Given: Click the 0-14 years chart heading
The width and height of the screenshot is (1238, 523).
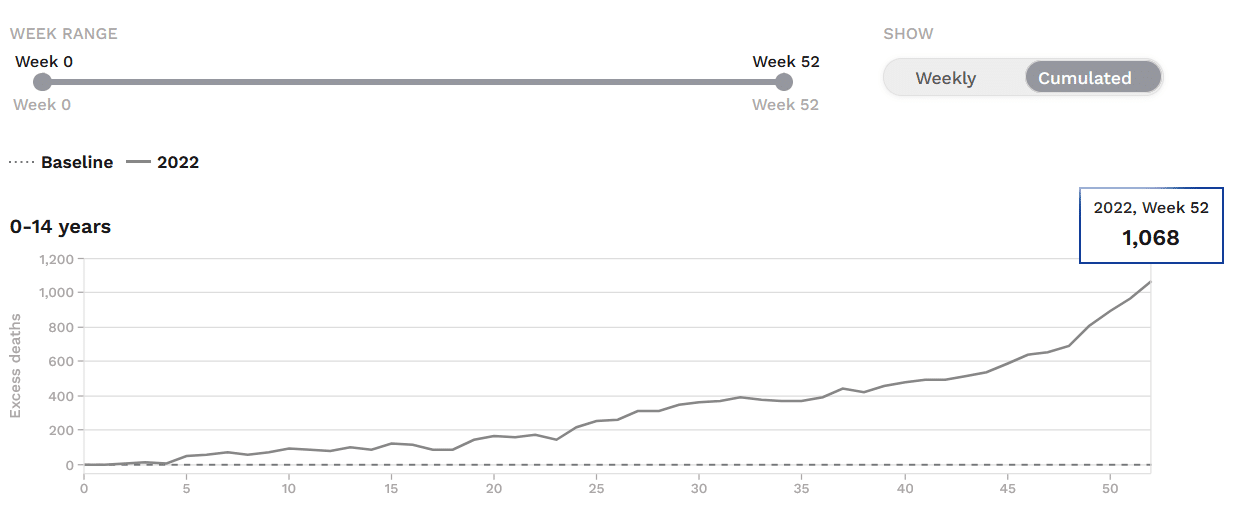Looking at the screenshot, I should 60,227.
